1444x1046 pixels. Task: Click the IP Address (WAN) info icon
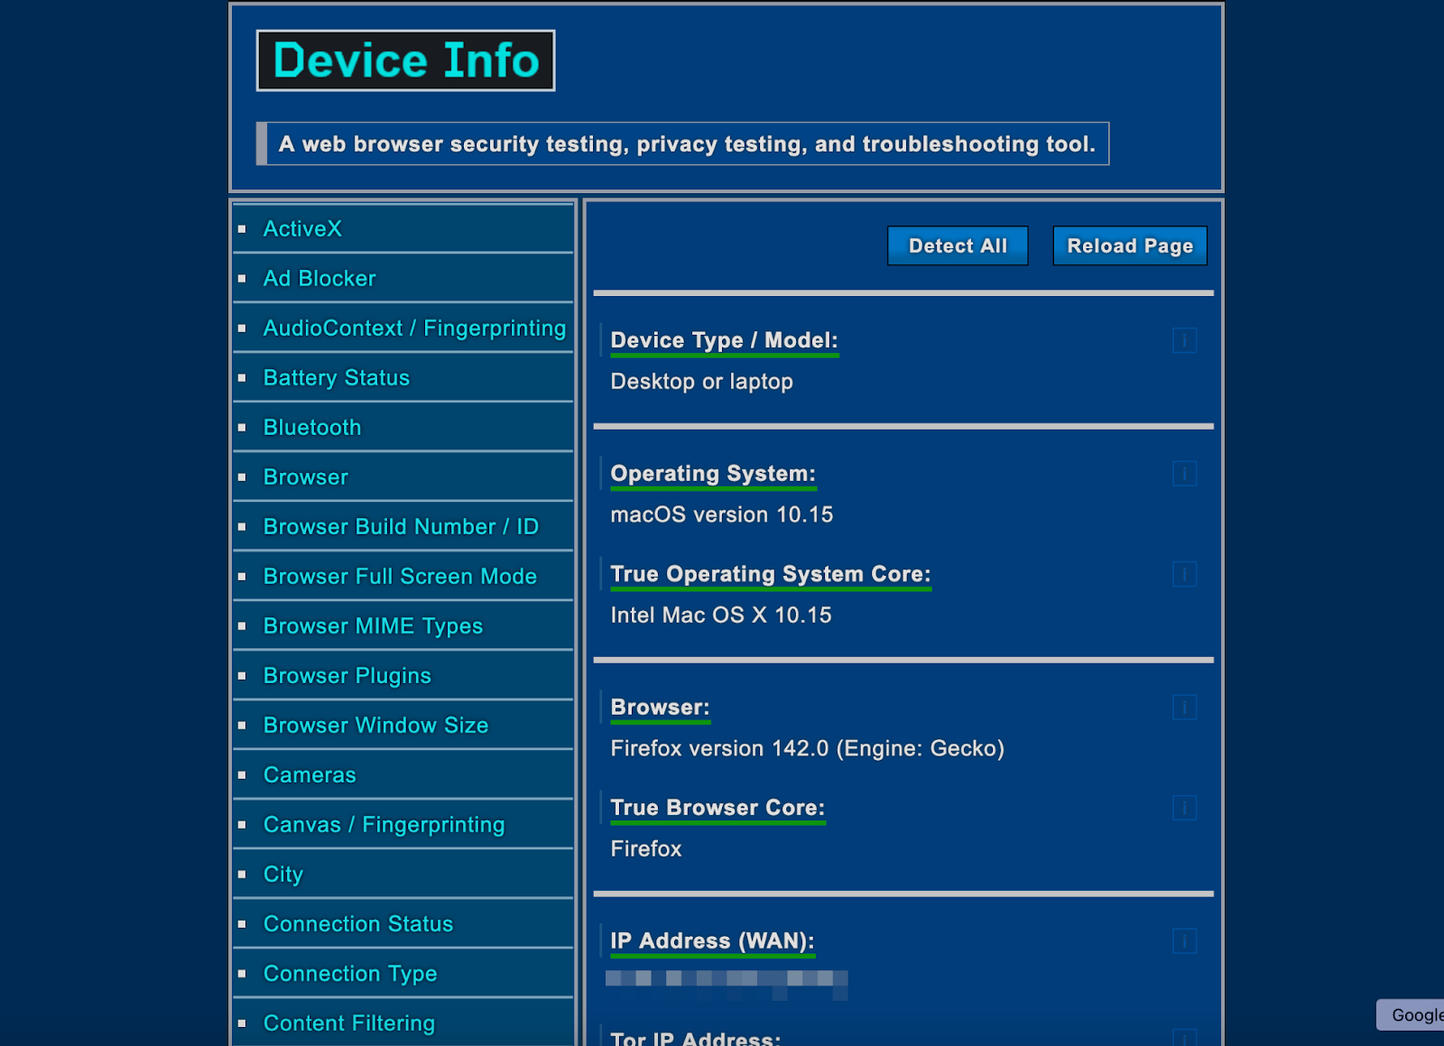[x=1184, y=941]
